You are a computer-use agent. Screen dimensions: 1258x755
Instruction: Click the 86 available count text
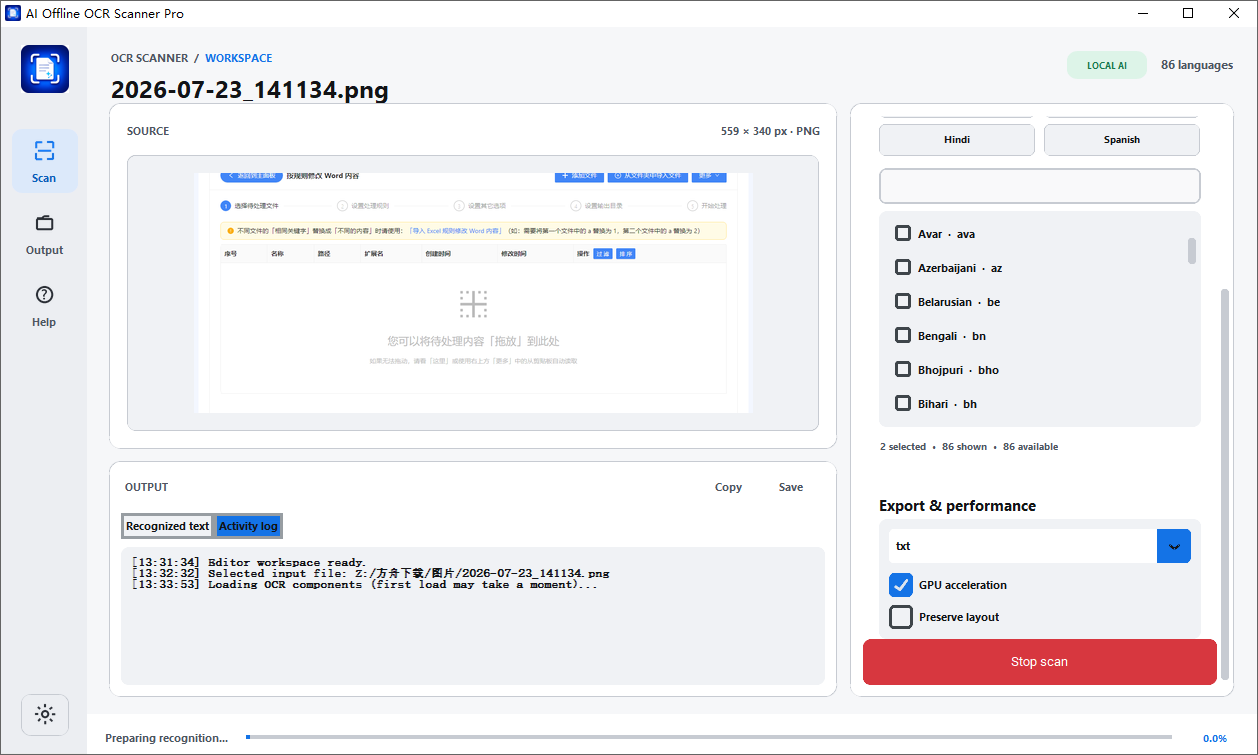[1030, 447]
